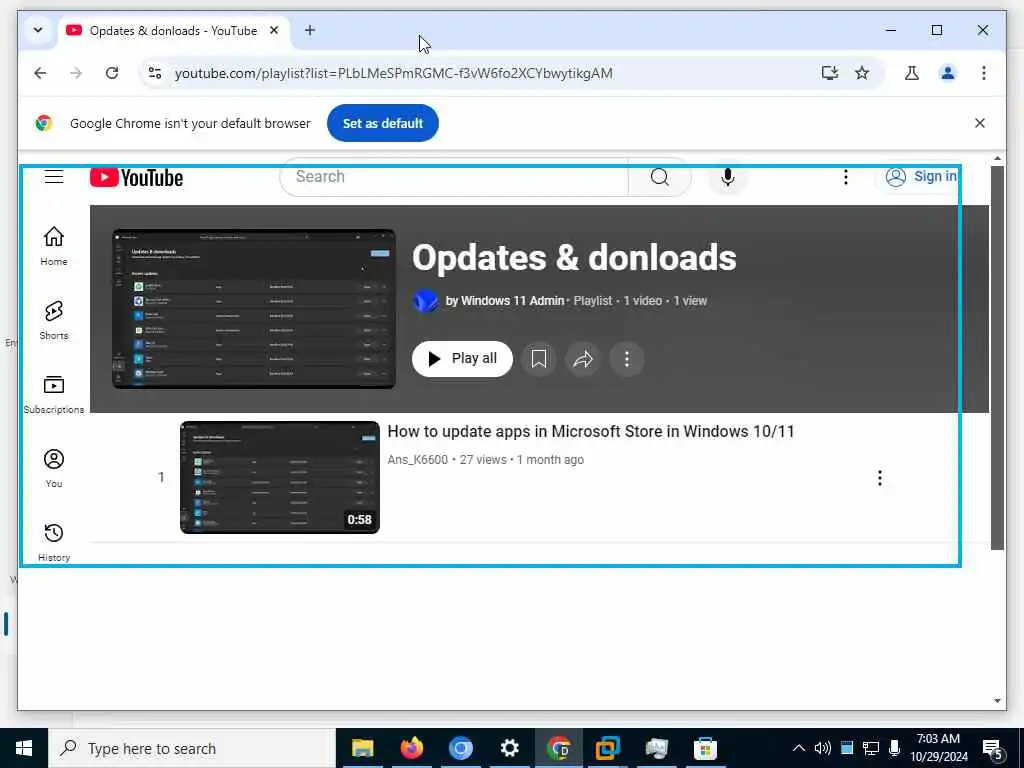
Task: Click the by Windows 11 Admin link
Action: coord(505,301)
